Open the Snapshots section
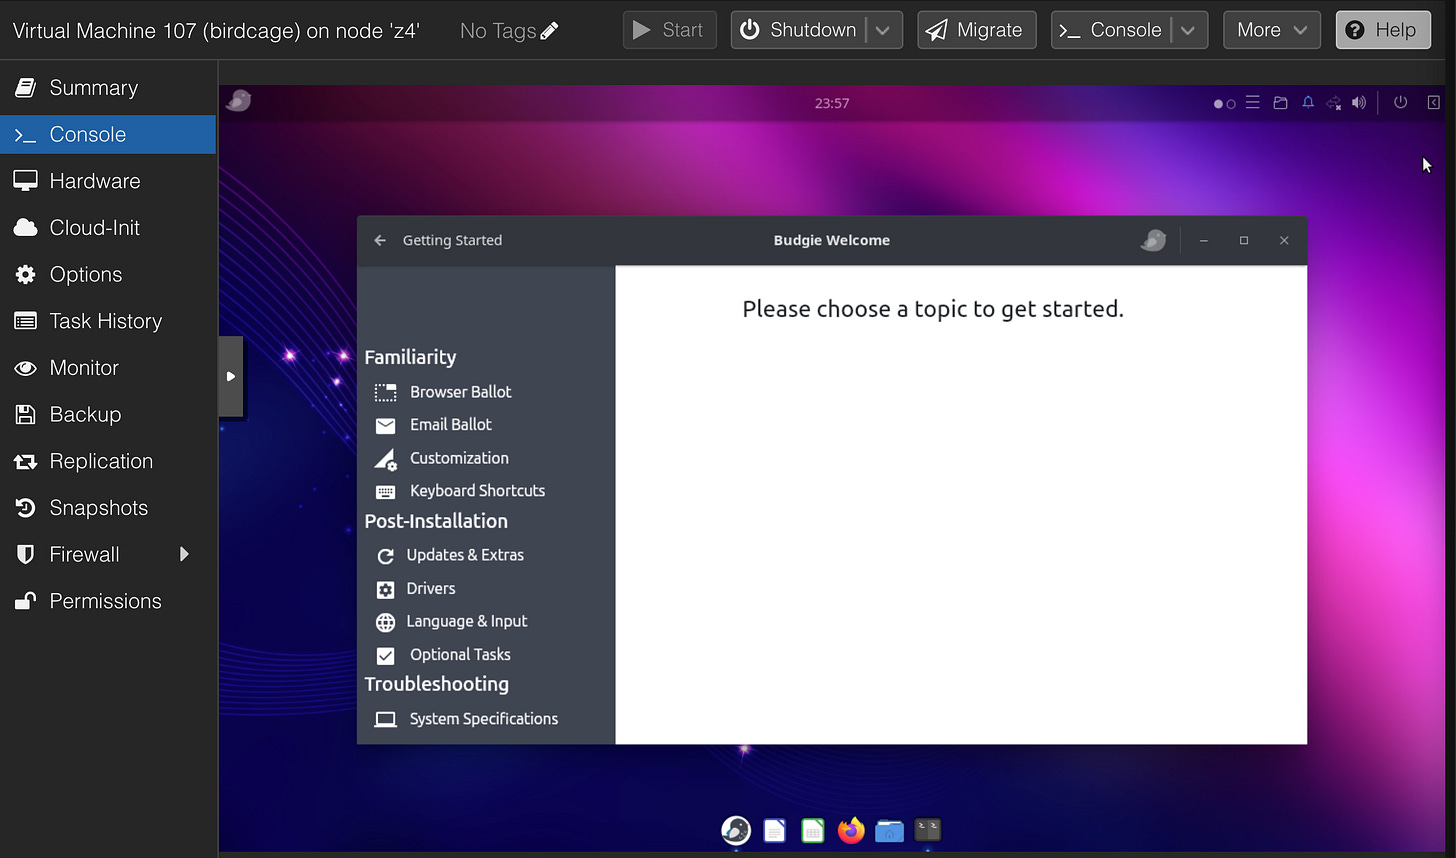This screenshot has width=1456, height=858. click(108, 508)
